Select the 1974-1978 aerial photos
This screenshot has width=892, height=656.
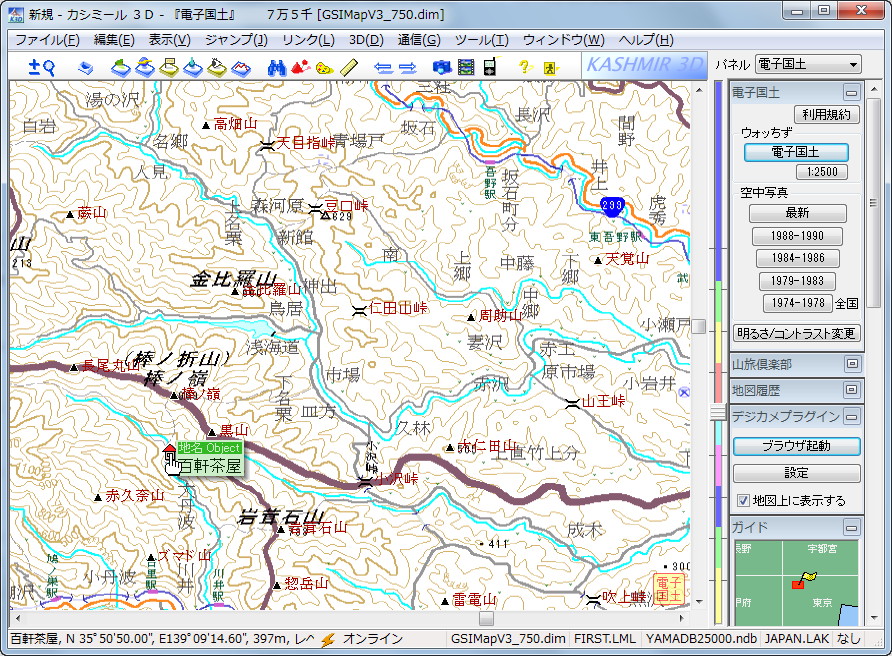click(798, 303)
